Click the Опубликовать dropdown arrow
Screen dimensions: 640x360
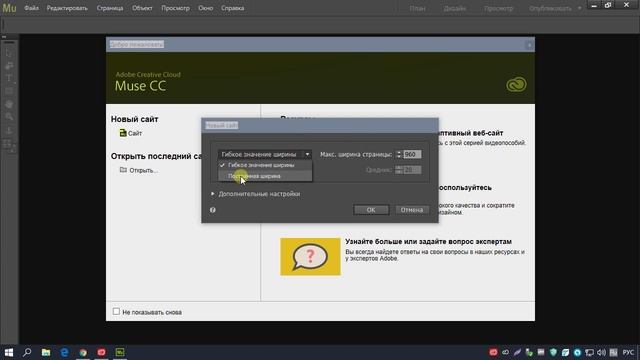coord(580,9)
